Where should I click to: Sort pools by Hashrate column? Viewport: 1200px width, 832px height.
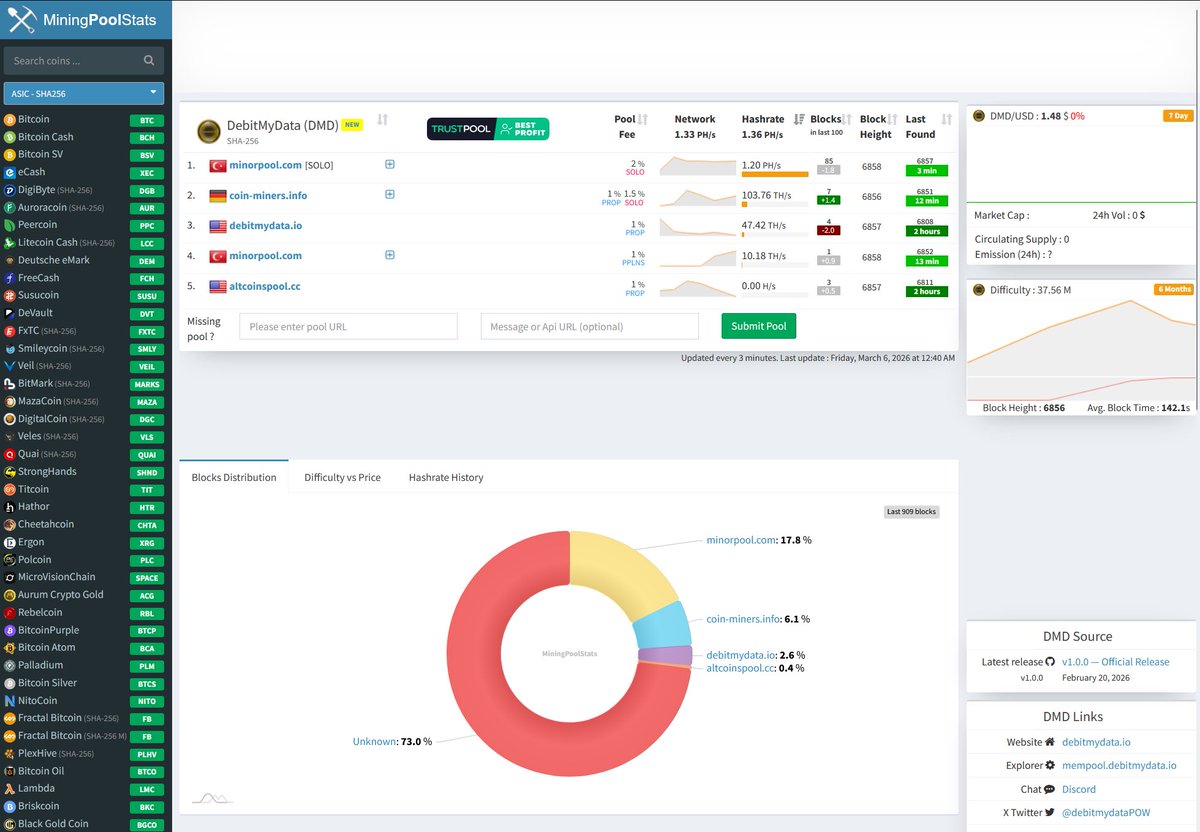(799, 119)
